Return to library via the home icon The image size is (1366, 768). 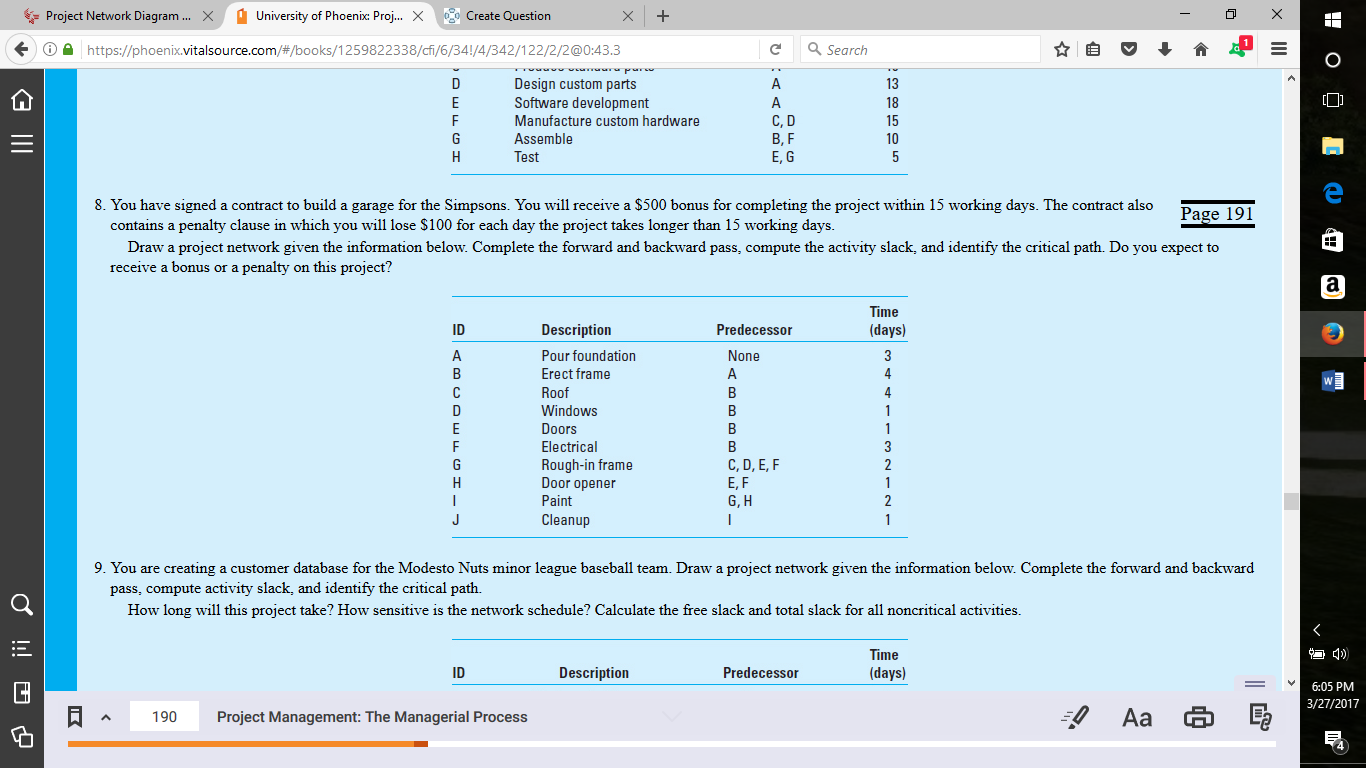(21, 99)
